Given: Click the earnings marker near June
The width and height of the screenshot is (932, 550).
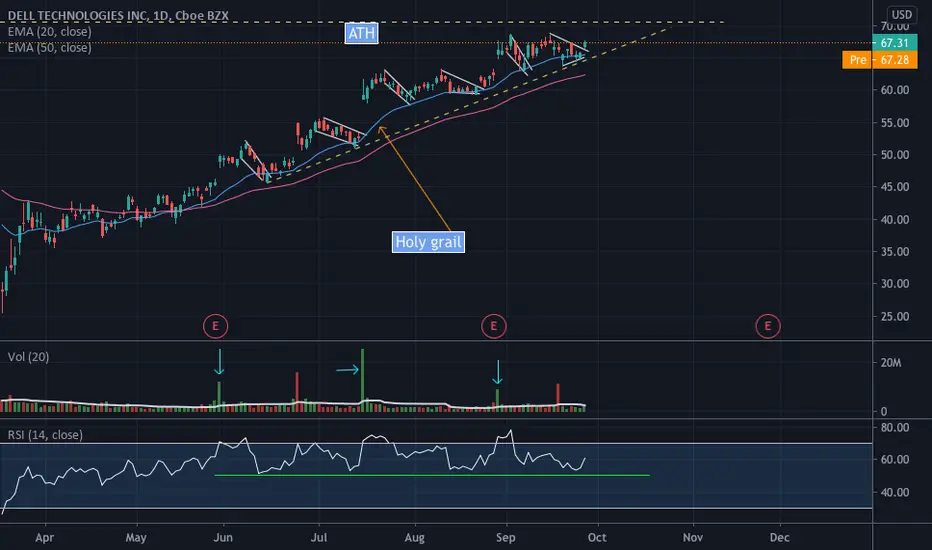Looking at the screenshot, I should click(215, 326).
